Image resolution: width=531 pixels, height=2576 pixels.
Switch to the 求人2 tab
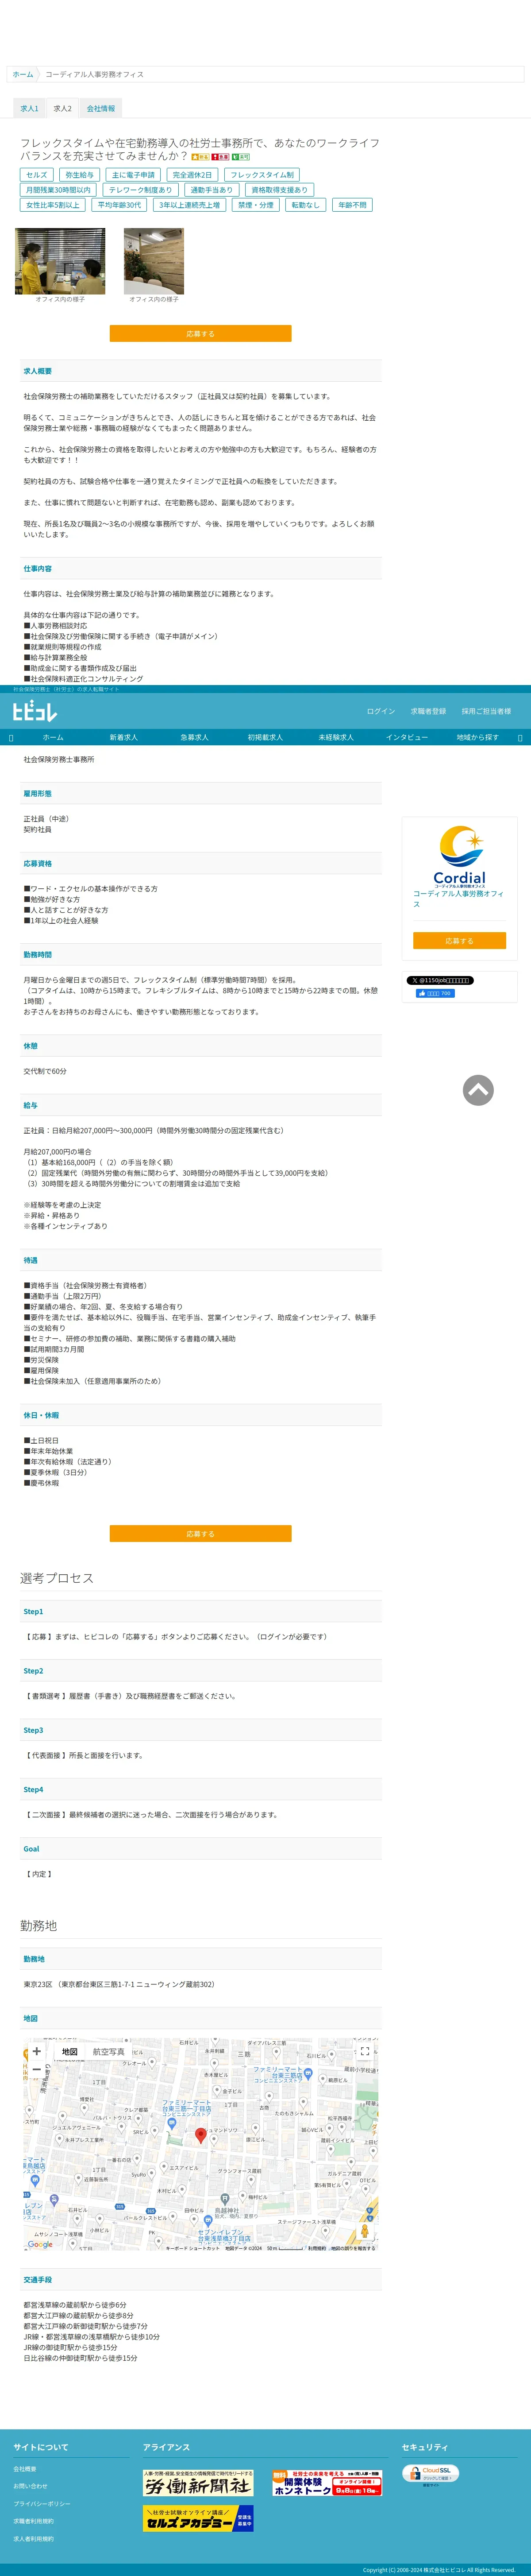coord(63,108)
